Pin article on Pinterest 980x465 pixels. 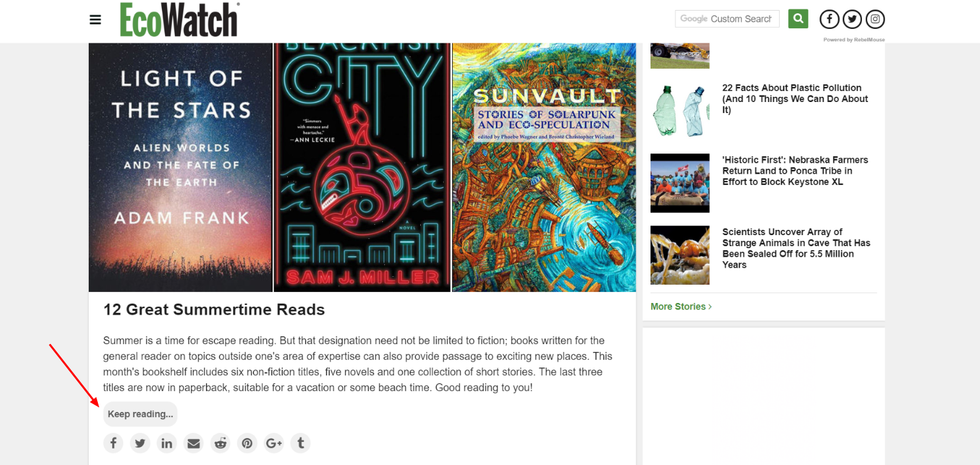pyautogui.click(x=248, y=443)
